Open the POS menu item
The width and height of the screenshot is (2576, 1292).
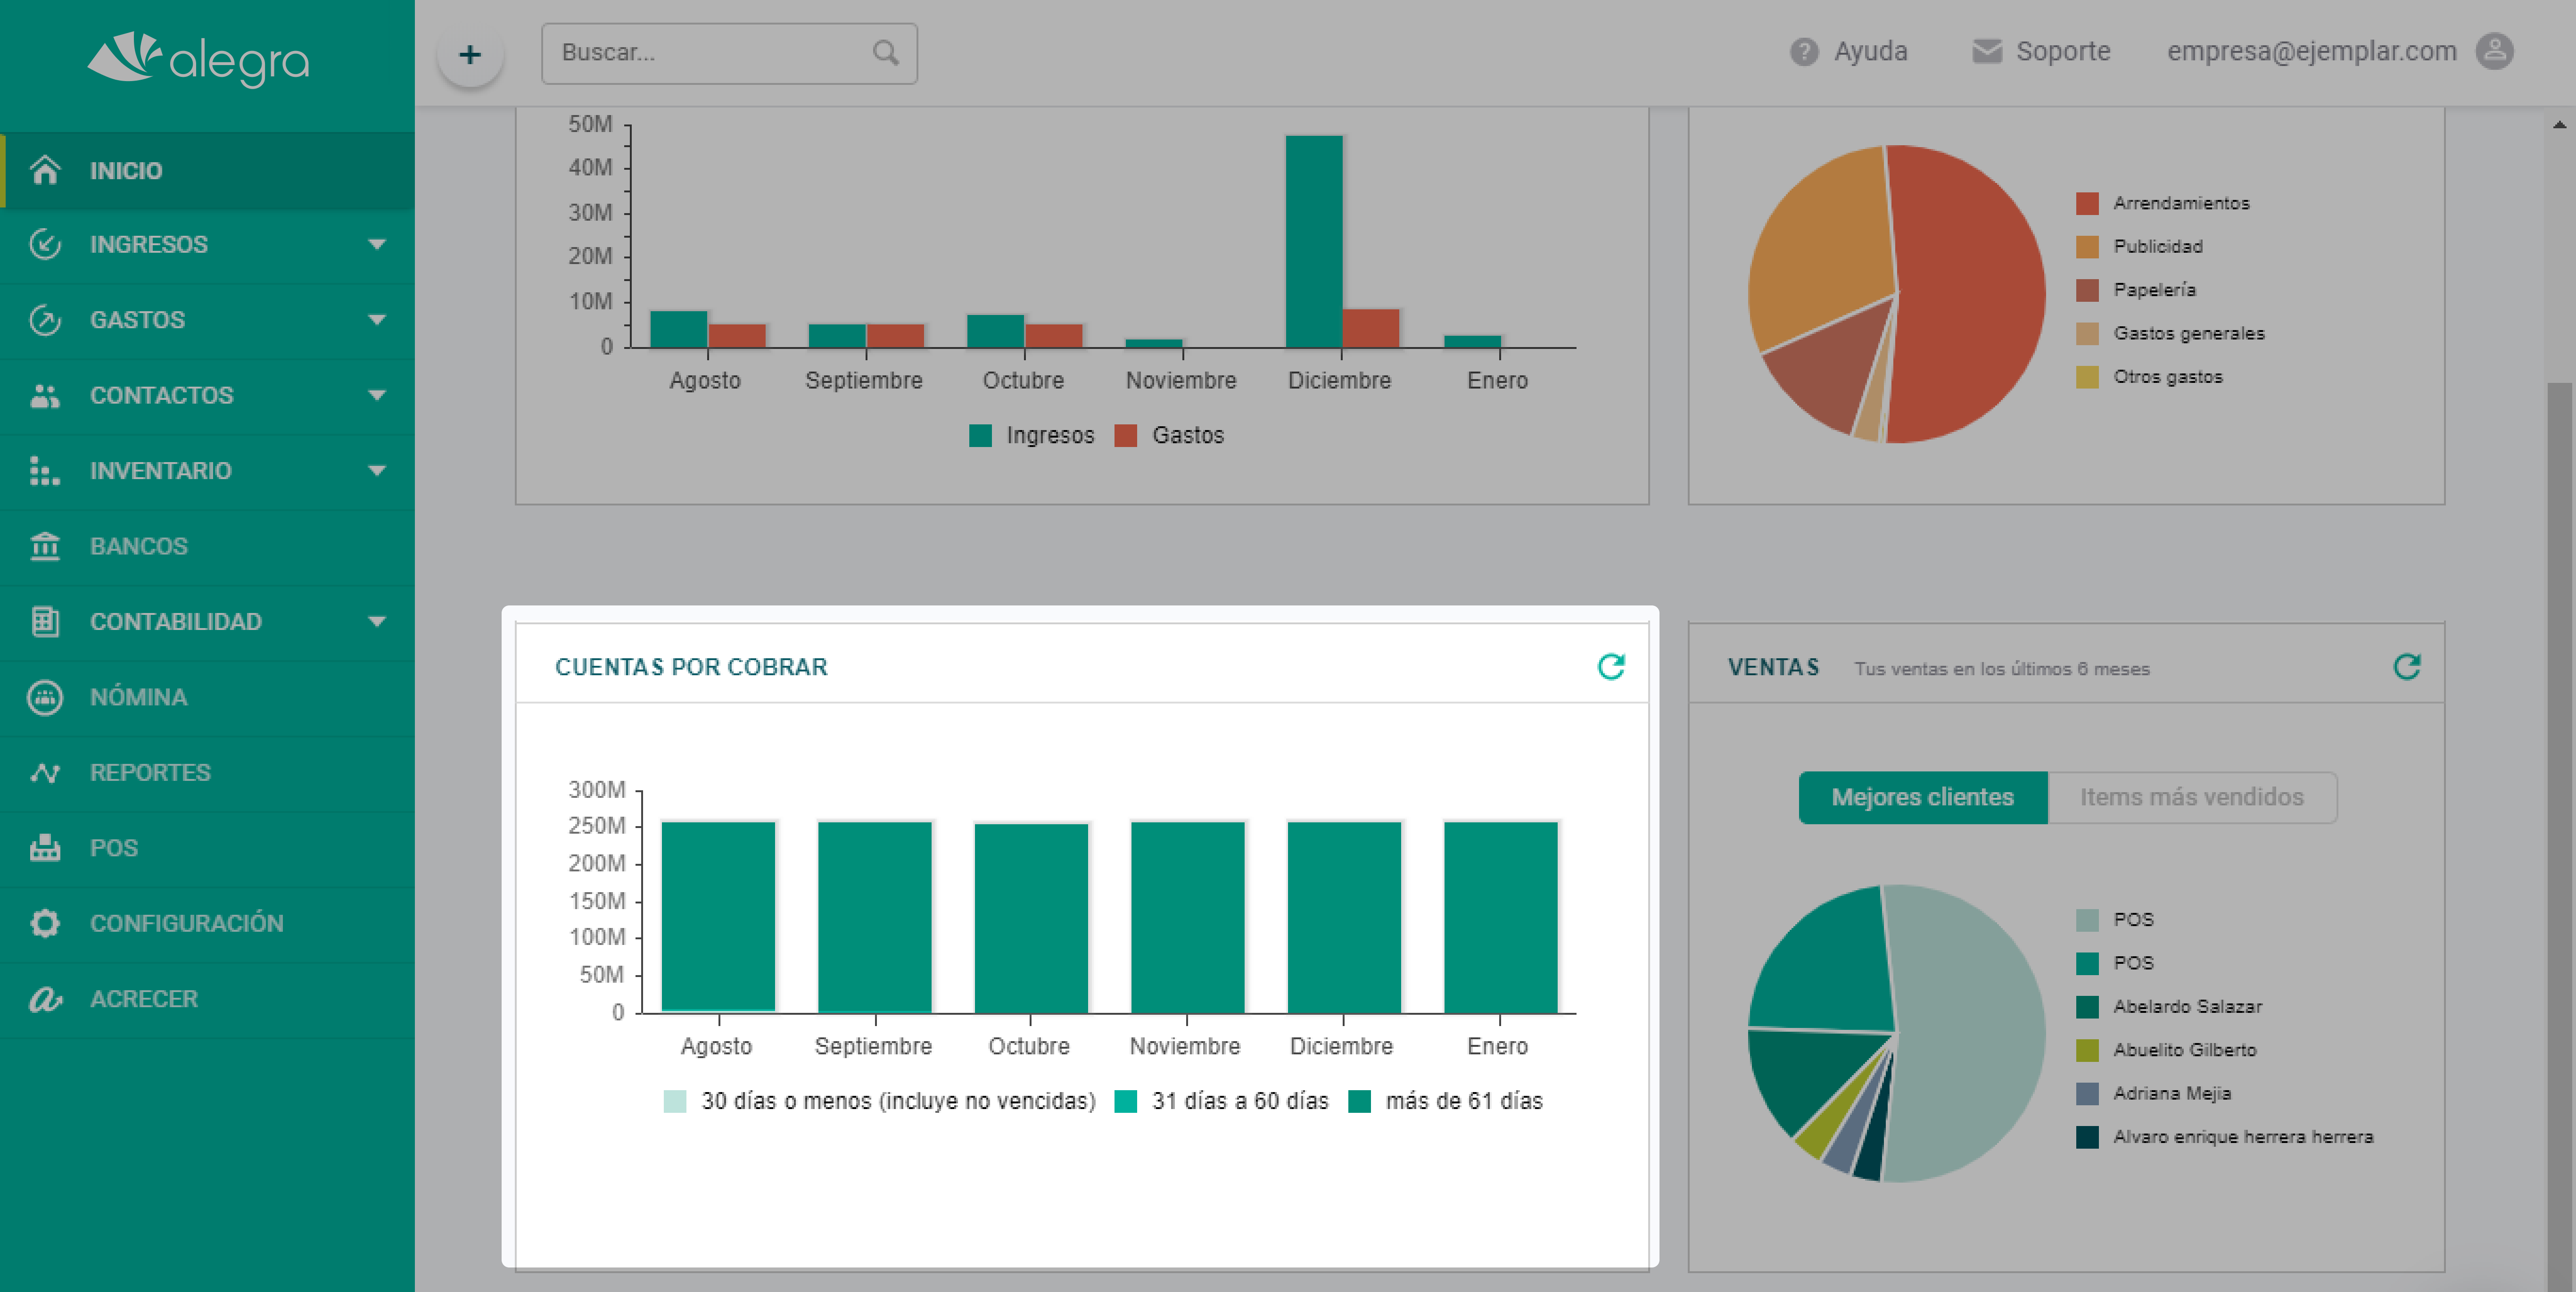point(207,848)
